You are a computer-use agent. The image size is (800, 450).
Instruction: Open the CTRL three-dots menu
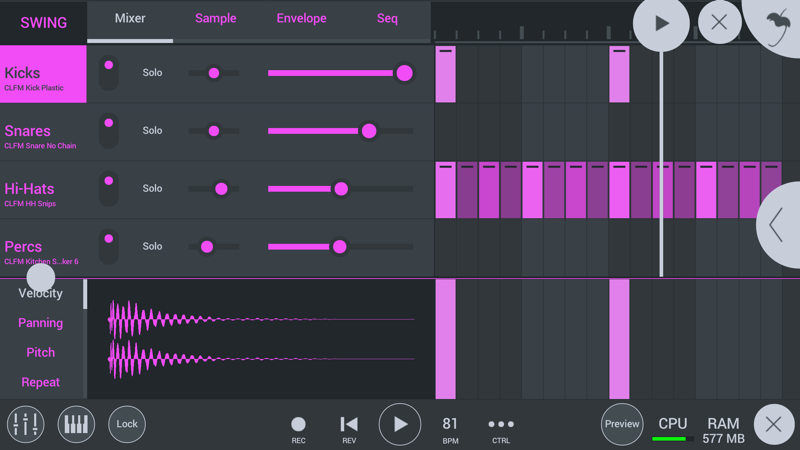pos(501,425)
